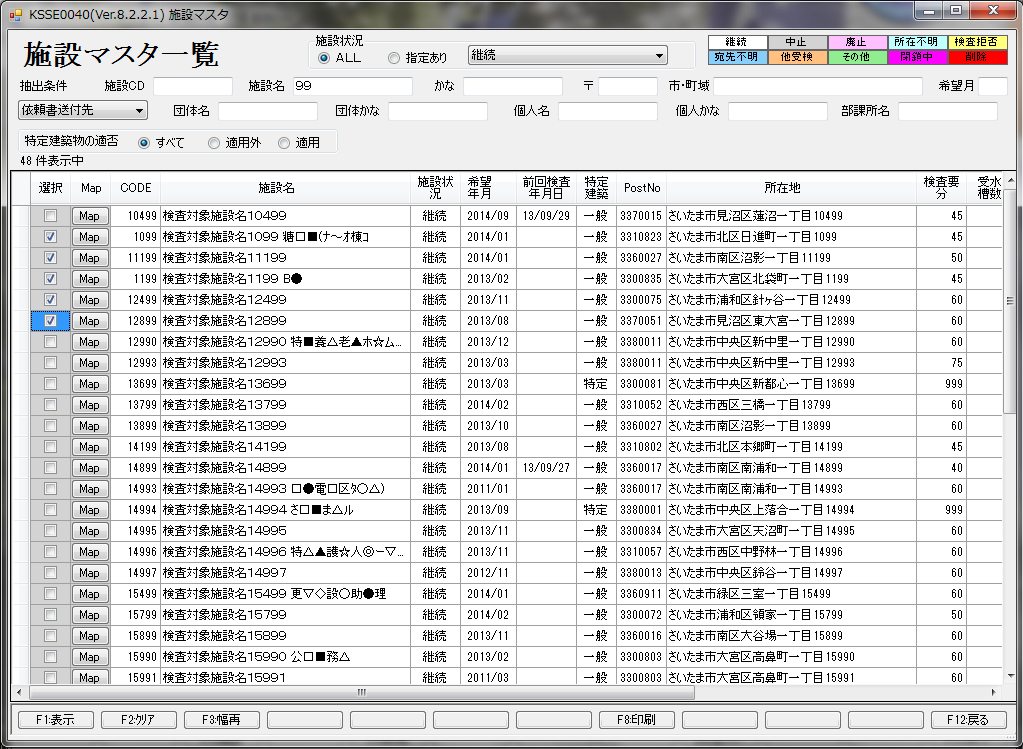Image resolution: width=1023 pixels, height=749 pixels.
Task: Click the 削除 red legend swatch
Action: tap(977, 57)
